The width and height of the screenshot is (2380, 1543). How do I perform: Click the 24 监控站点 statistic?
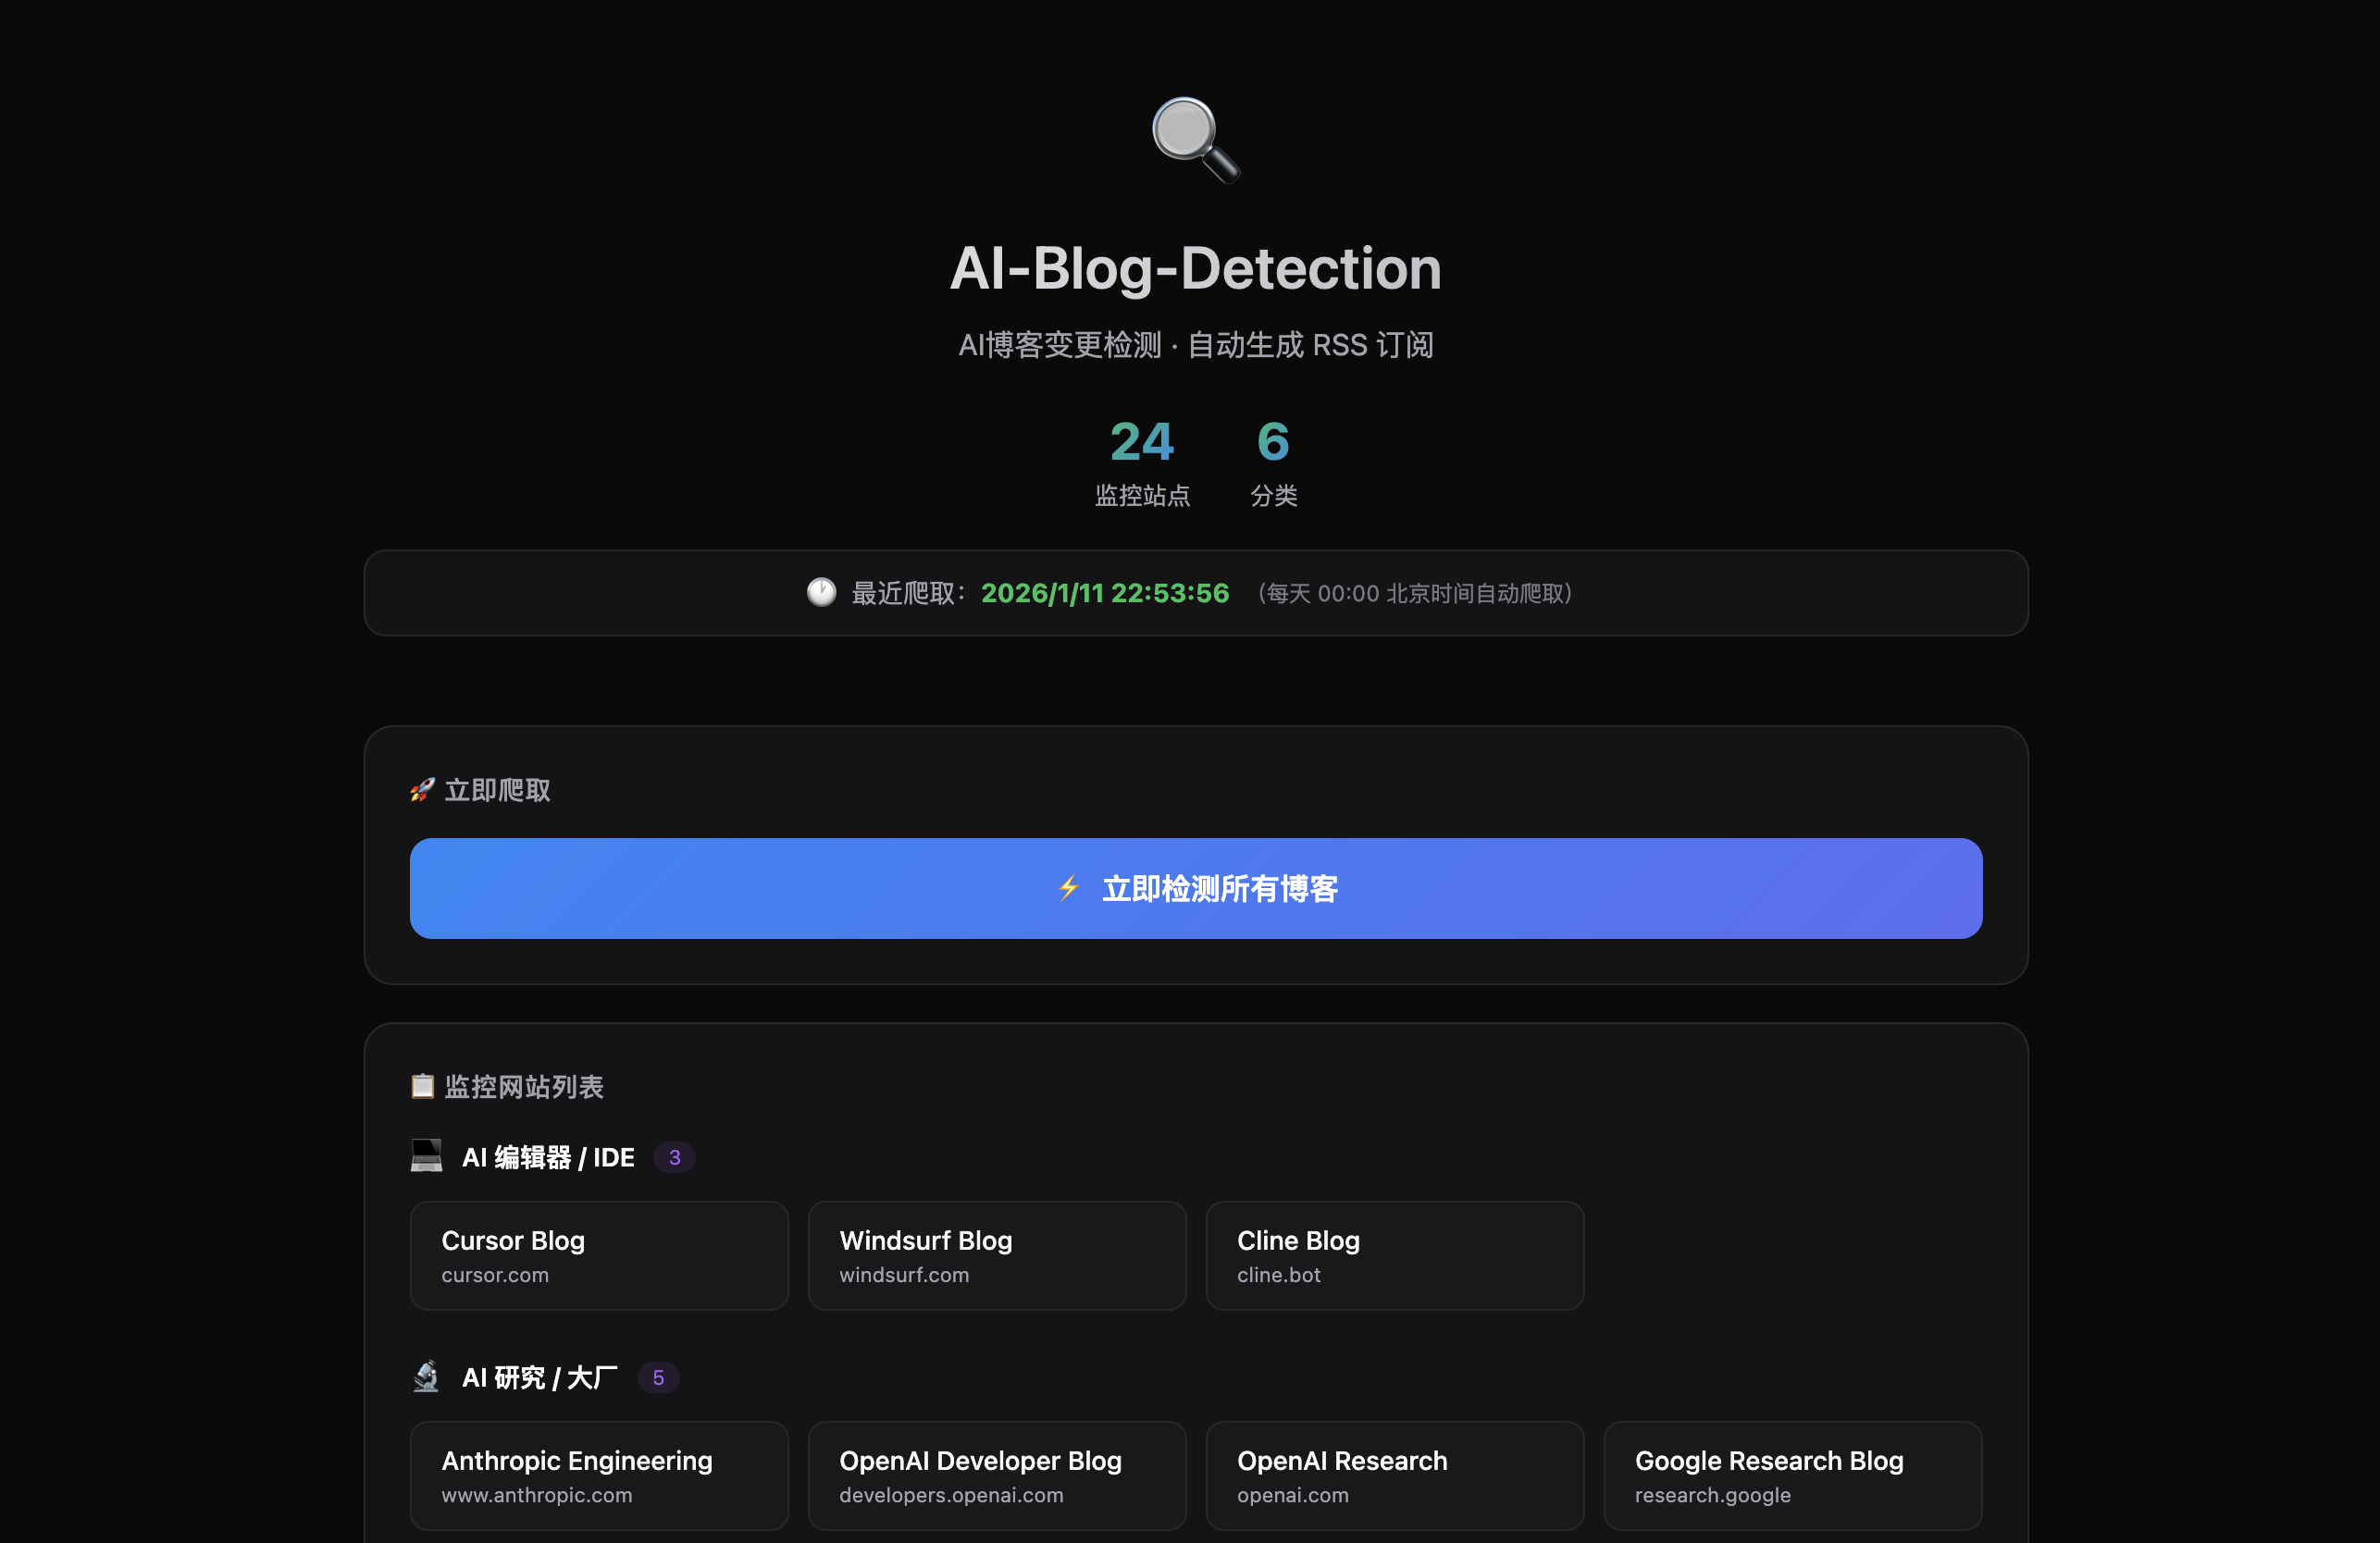tap(1142, 462)
